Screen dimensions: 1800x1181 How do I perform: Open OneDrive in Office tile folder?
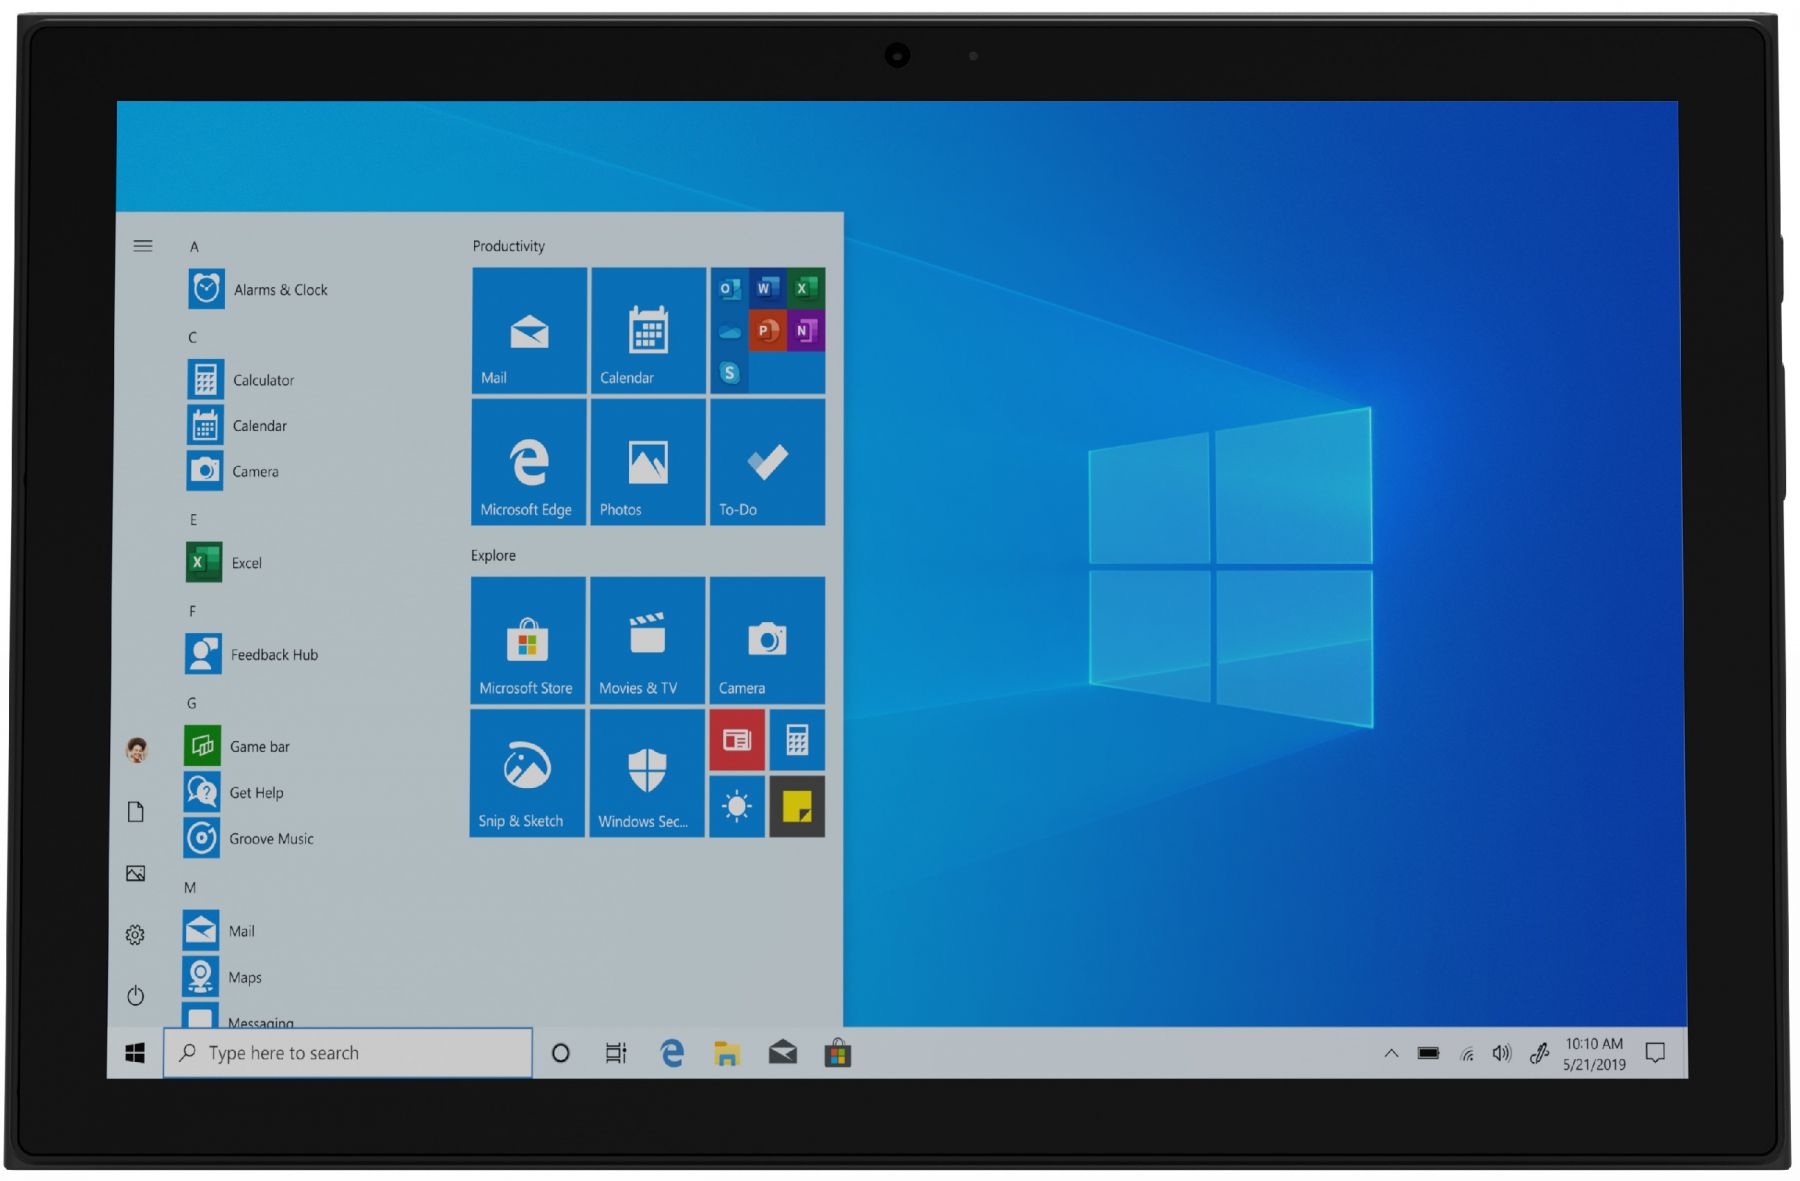(x=730, y=331)
